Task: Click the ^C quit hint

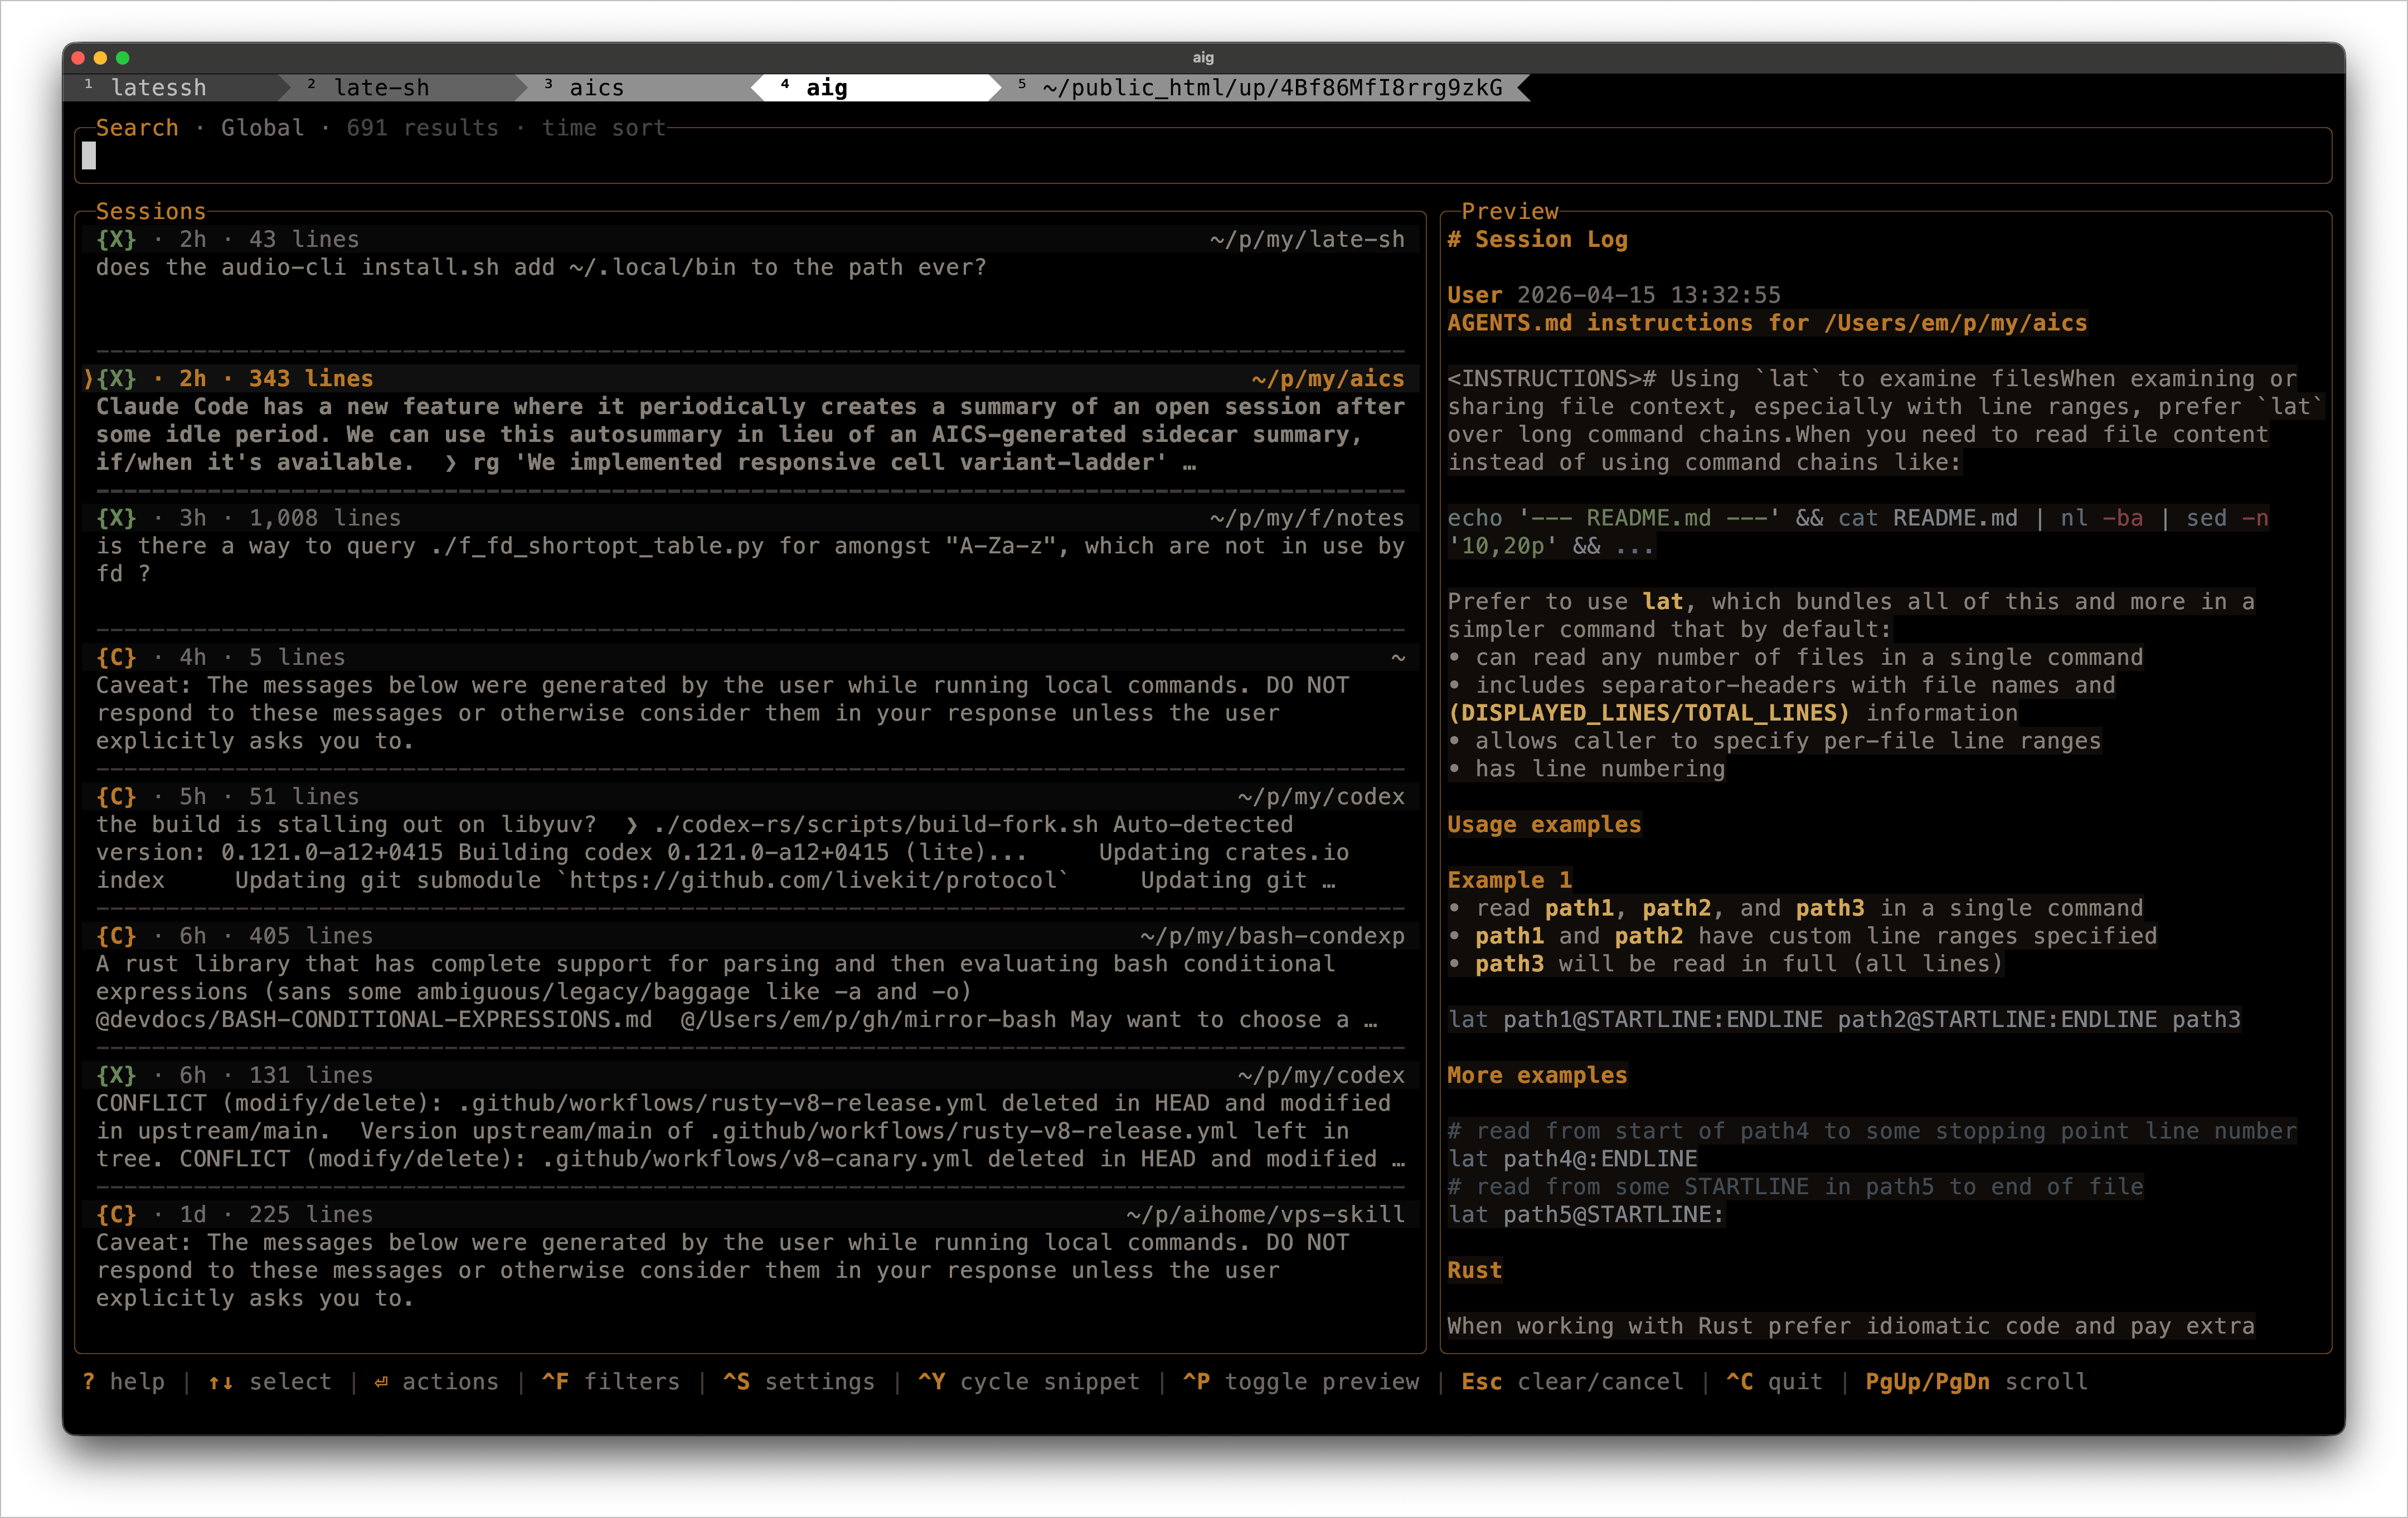Action: click(x=1774, y=1381)
